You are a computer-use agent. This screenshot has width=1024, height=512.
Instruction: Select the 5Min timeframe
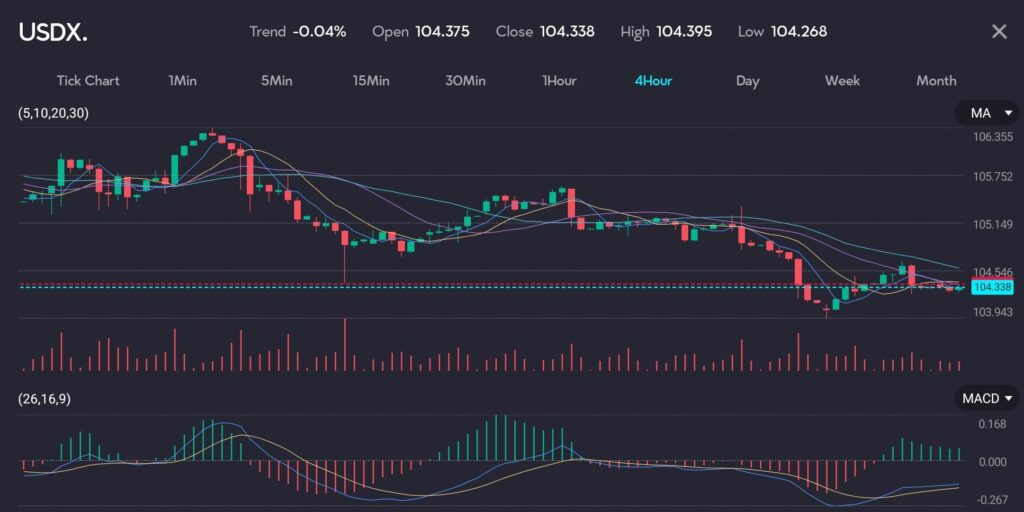click(276, 81)
